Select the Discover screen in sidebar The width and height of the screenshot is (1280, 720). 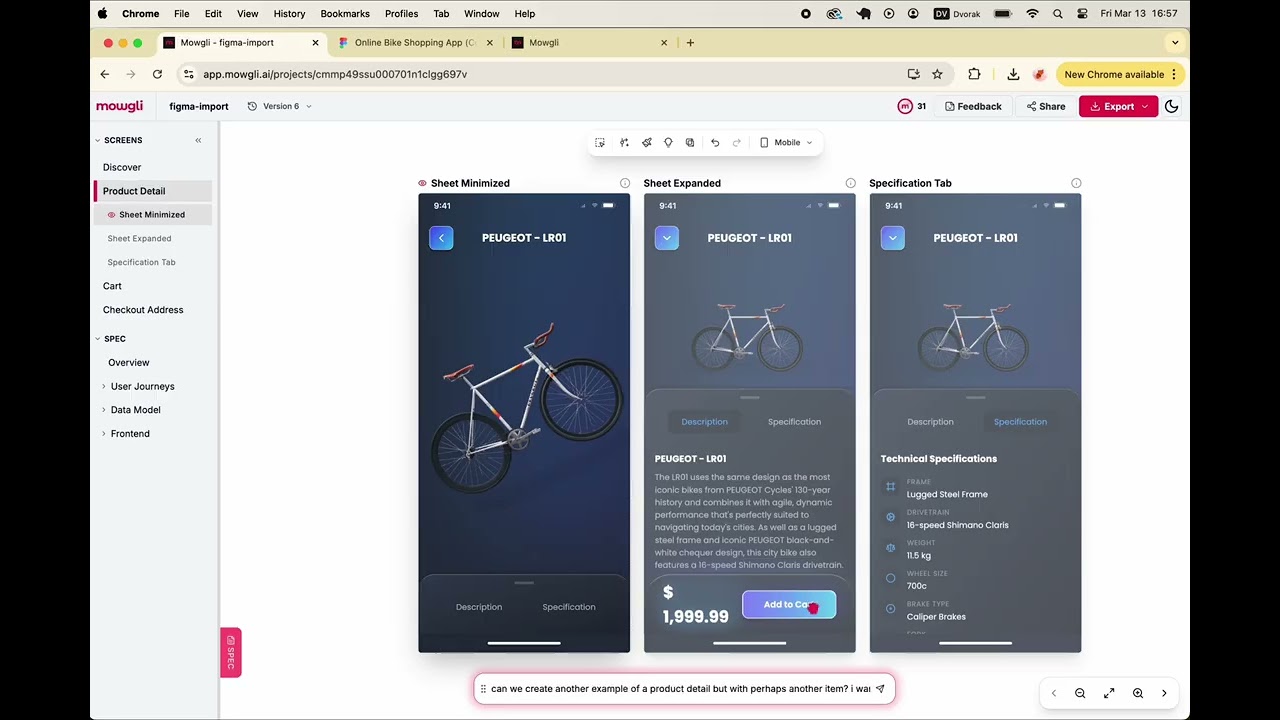[122, 167]
